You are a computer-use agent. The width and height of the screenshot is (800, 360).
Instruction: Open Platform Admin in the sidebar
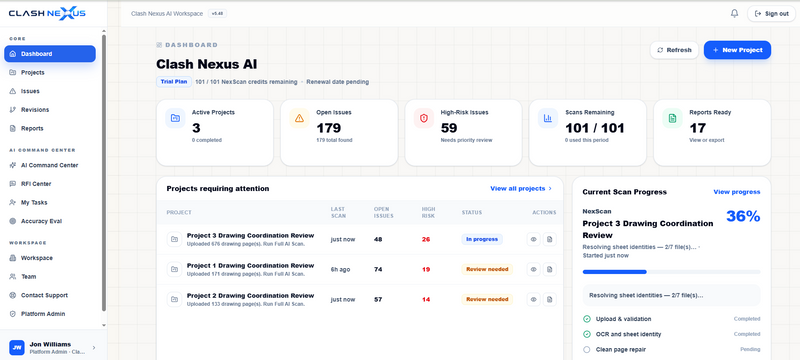[50, 314]
